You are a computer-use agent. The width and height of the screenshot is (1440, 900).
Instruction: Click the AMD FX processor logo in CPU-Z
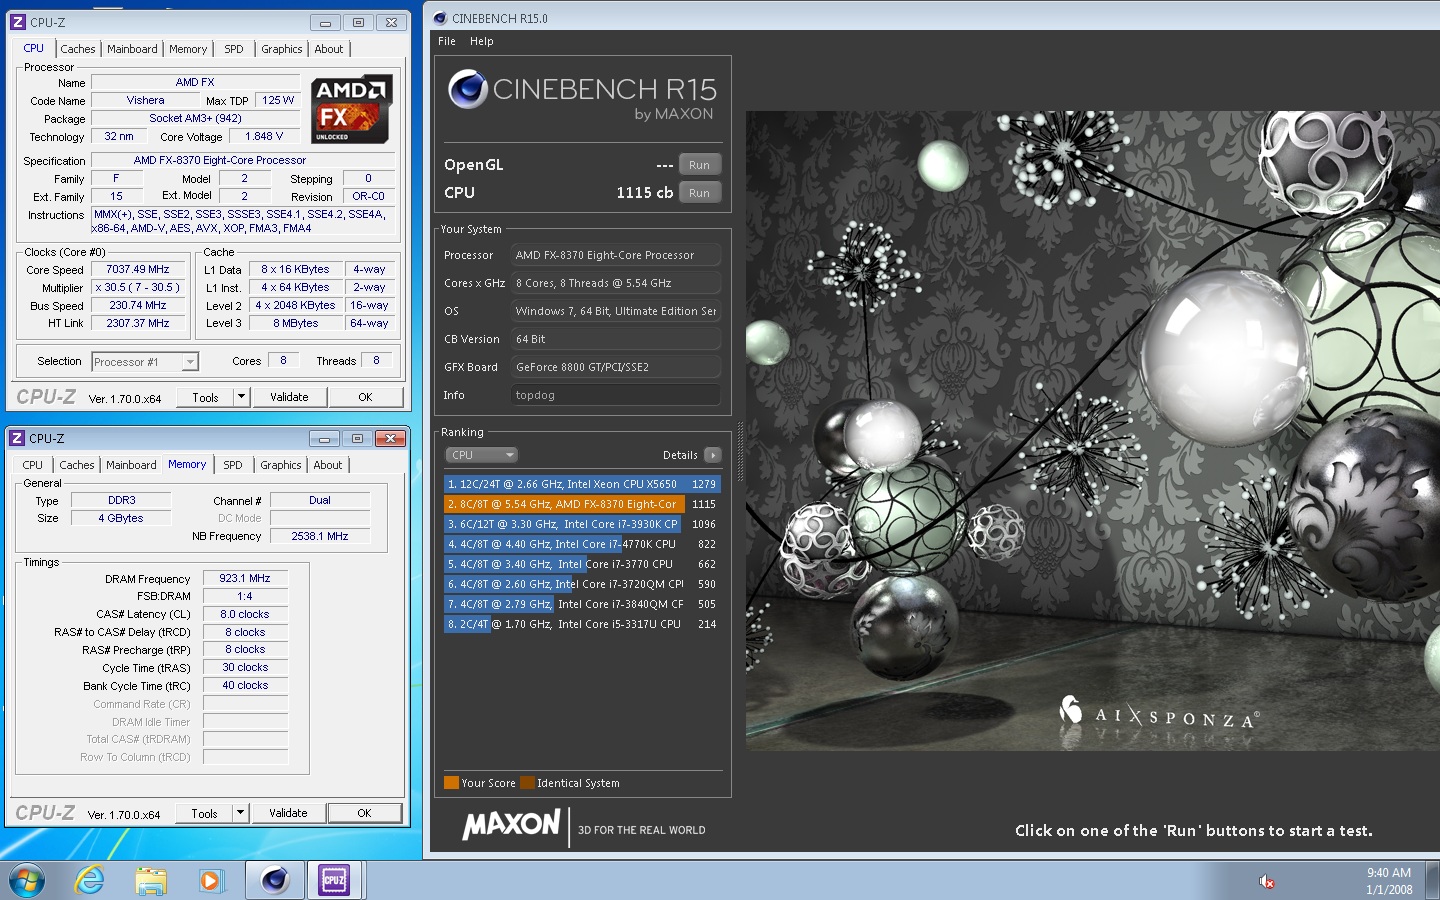point(351,110)
